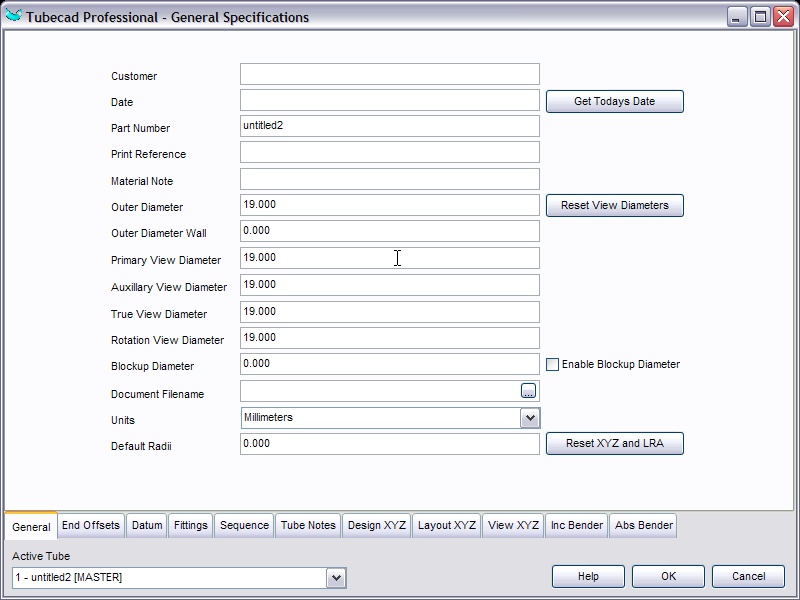Switch to the End Offsets tab
Image resolution: width=800 pixels, height=600 pixels.
point(91,525)
